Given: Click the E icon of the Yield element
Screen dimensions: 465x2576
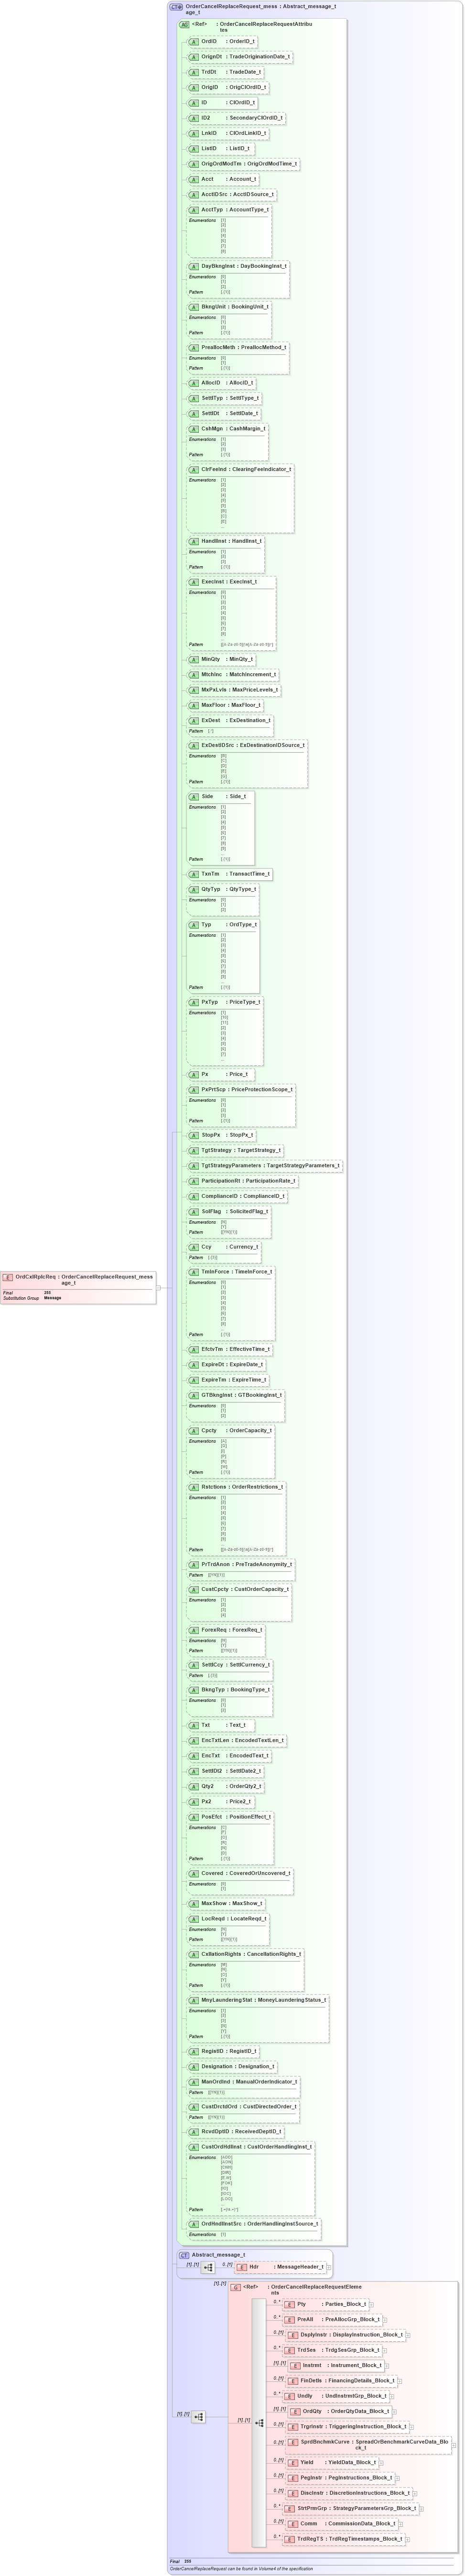Looking at the screenshot, I should tap(293, 2462).
